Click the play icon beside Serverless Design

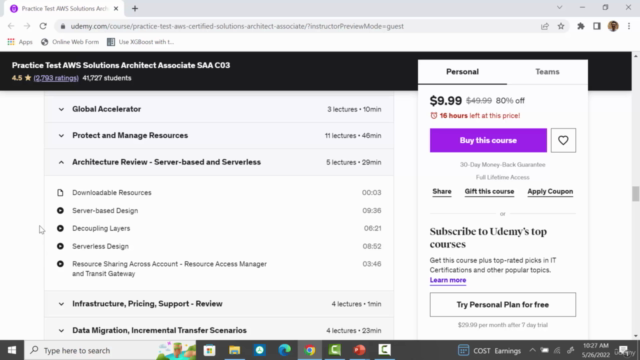coord(60,246)
